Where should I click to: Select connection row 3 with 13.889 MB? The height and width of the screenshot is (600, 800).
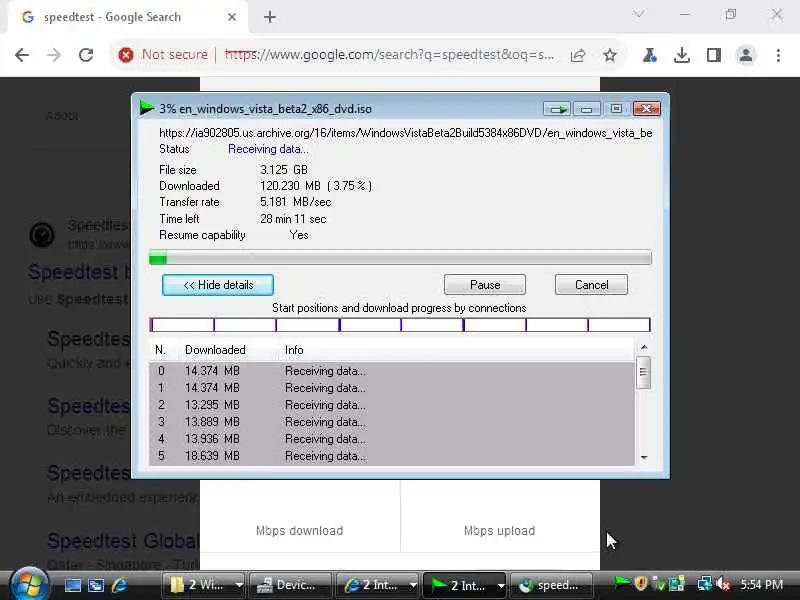pos(392,422)
